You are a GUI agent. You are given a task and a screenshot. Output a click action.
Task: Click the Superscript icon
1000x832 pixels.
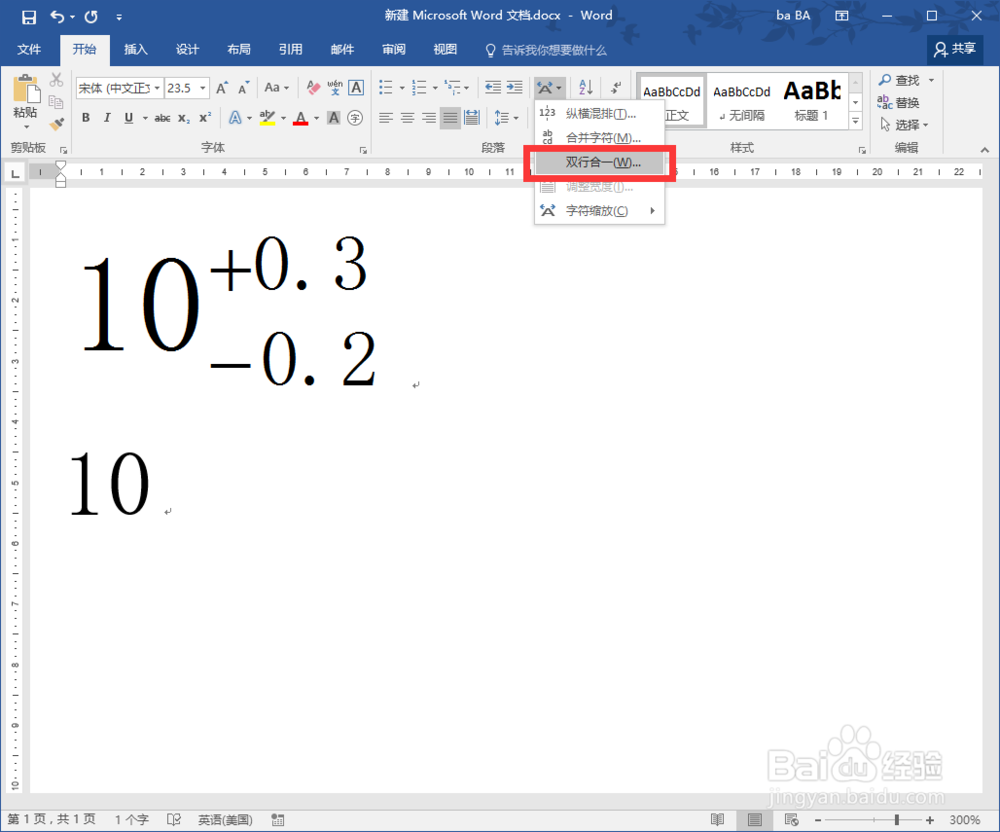point(205,117)
